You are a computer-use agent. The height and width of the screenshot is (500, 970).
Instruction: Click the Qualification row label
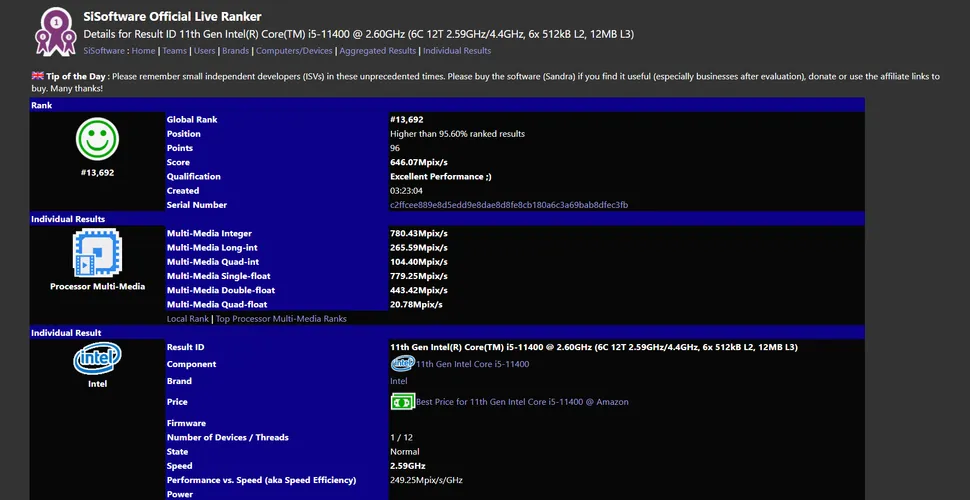pyautogui.click(x=194, y=176)
